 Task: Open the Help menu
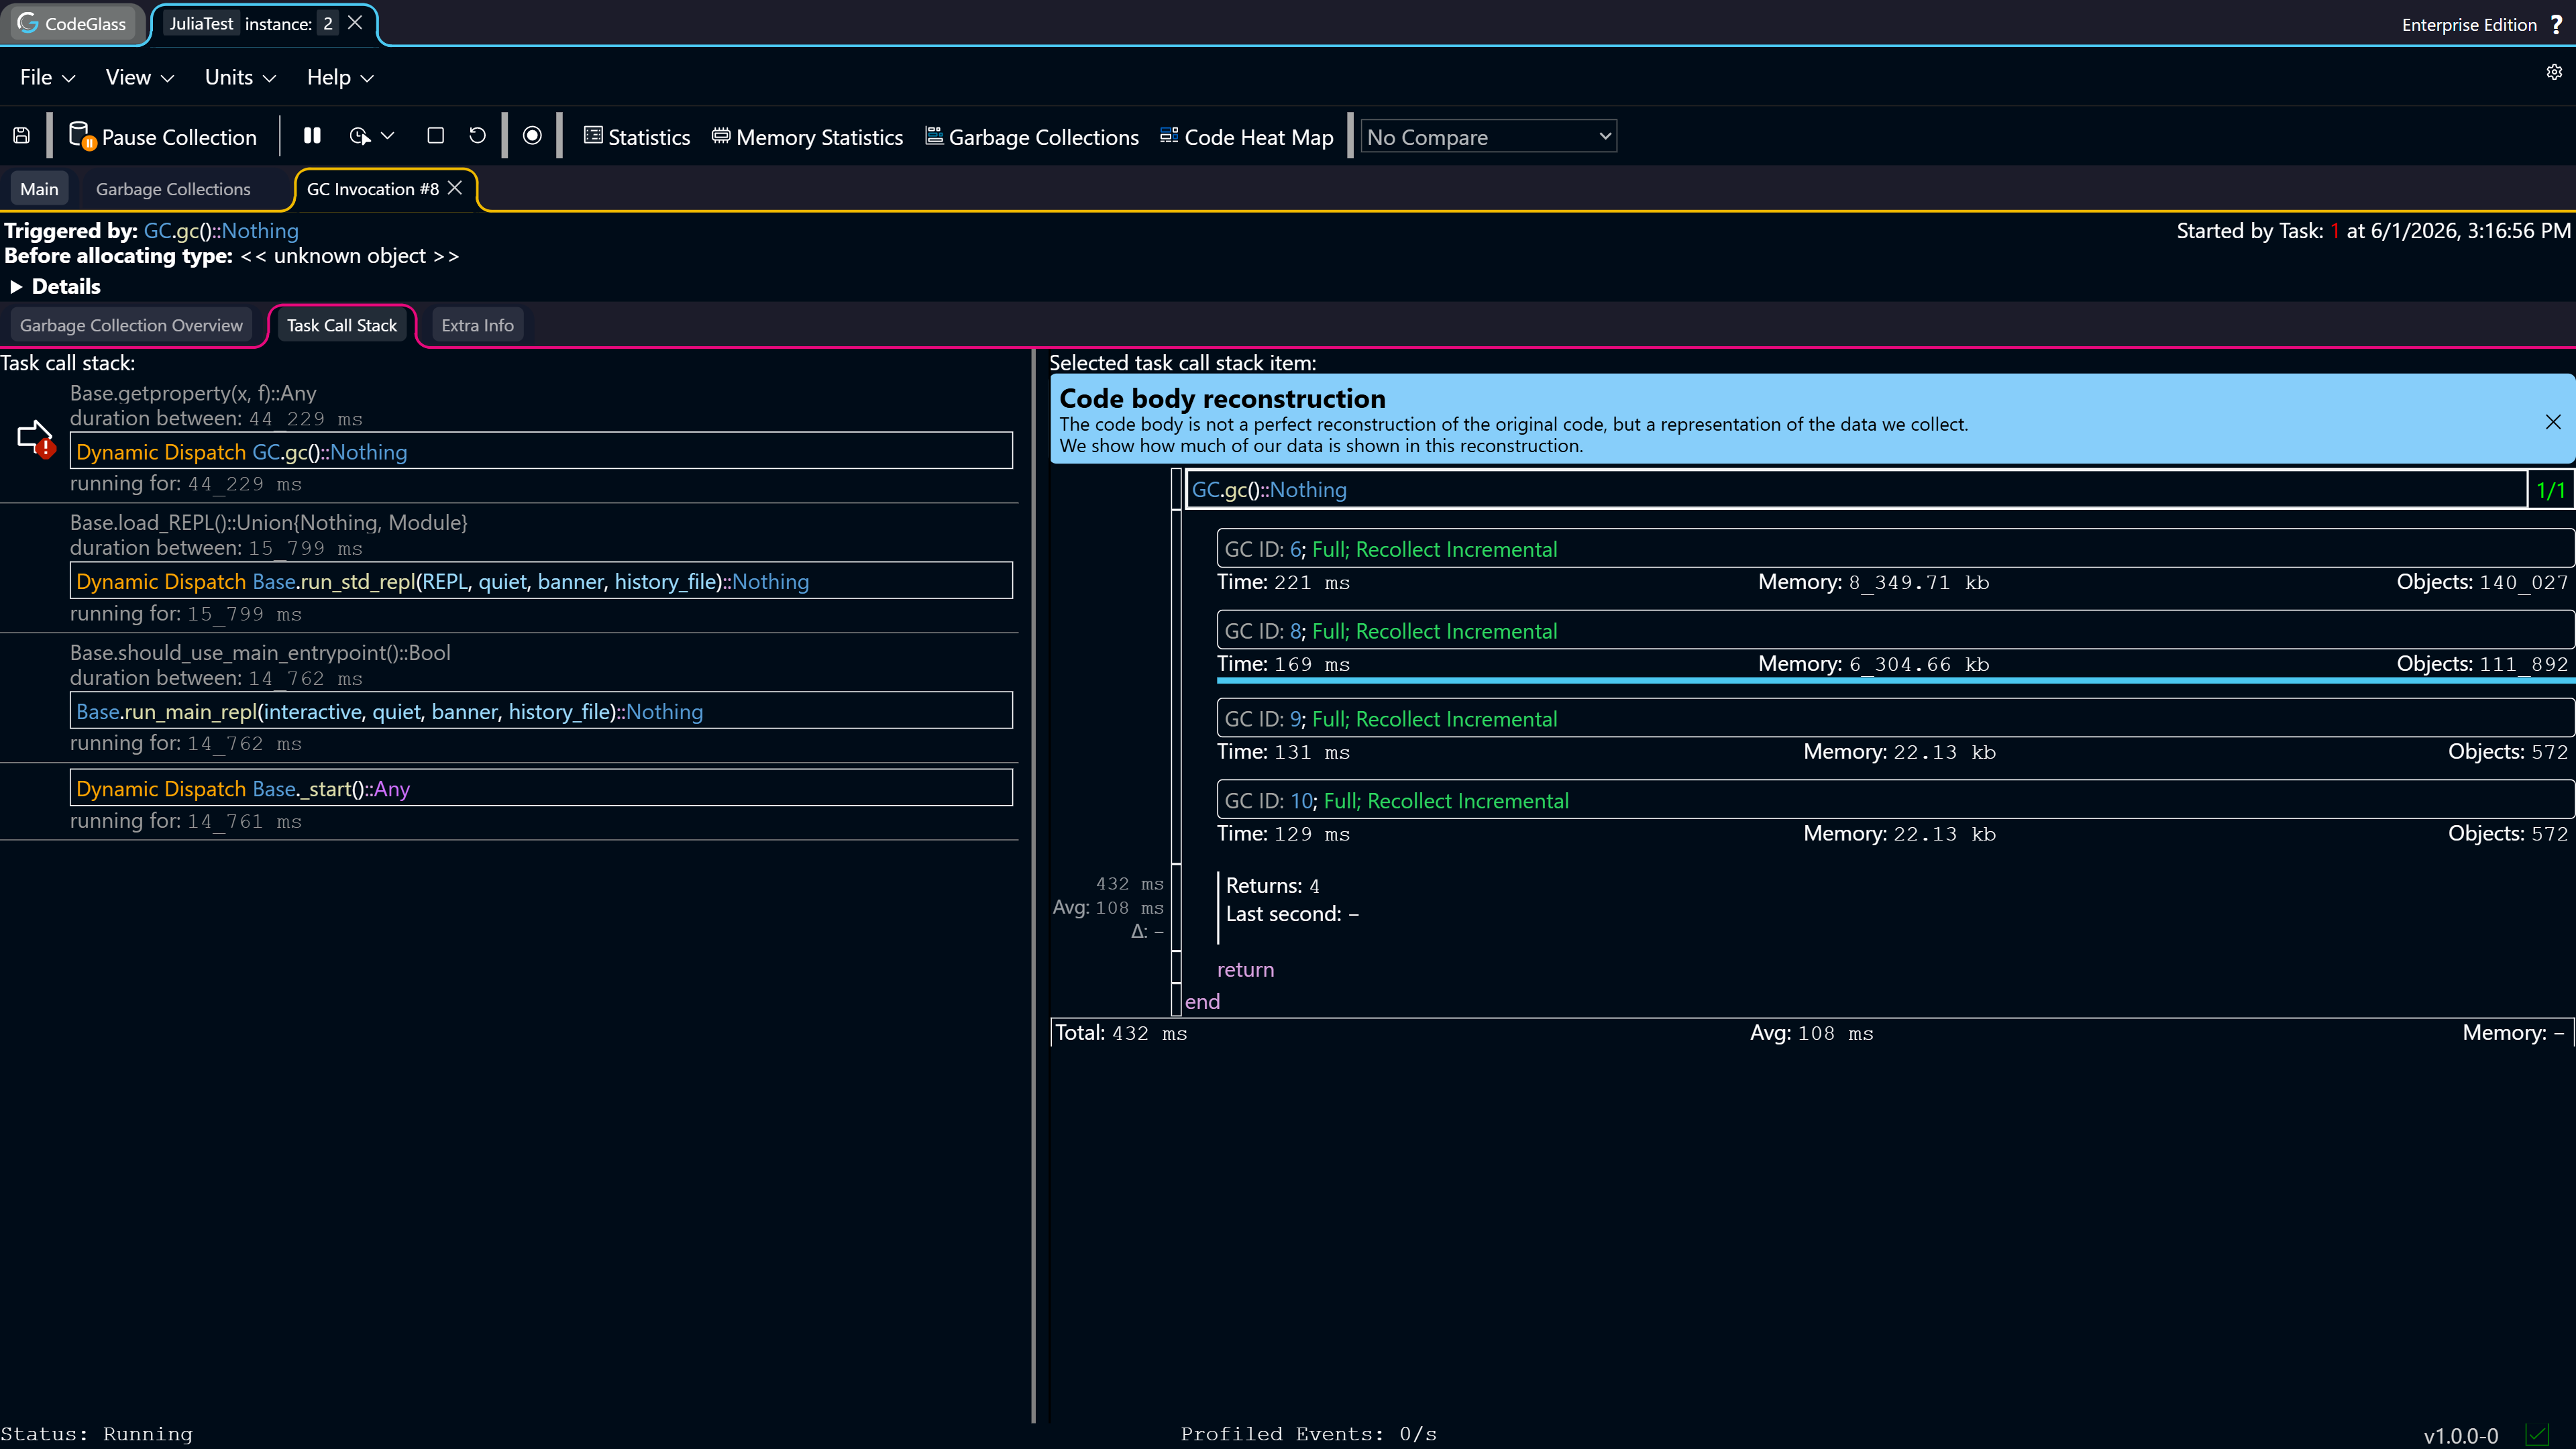[x=340, y=77]
